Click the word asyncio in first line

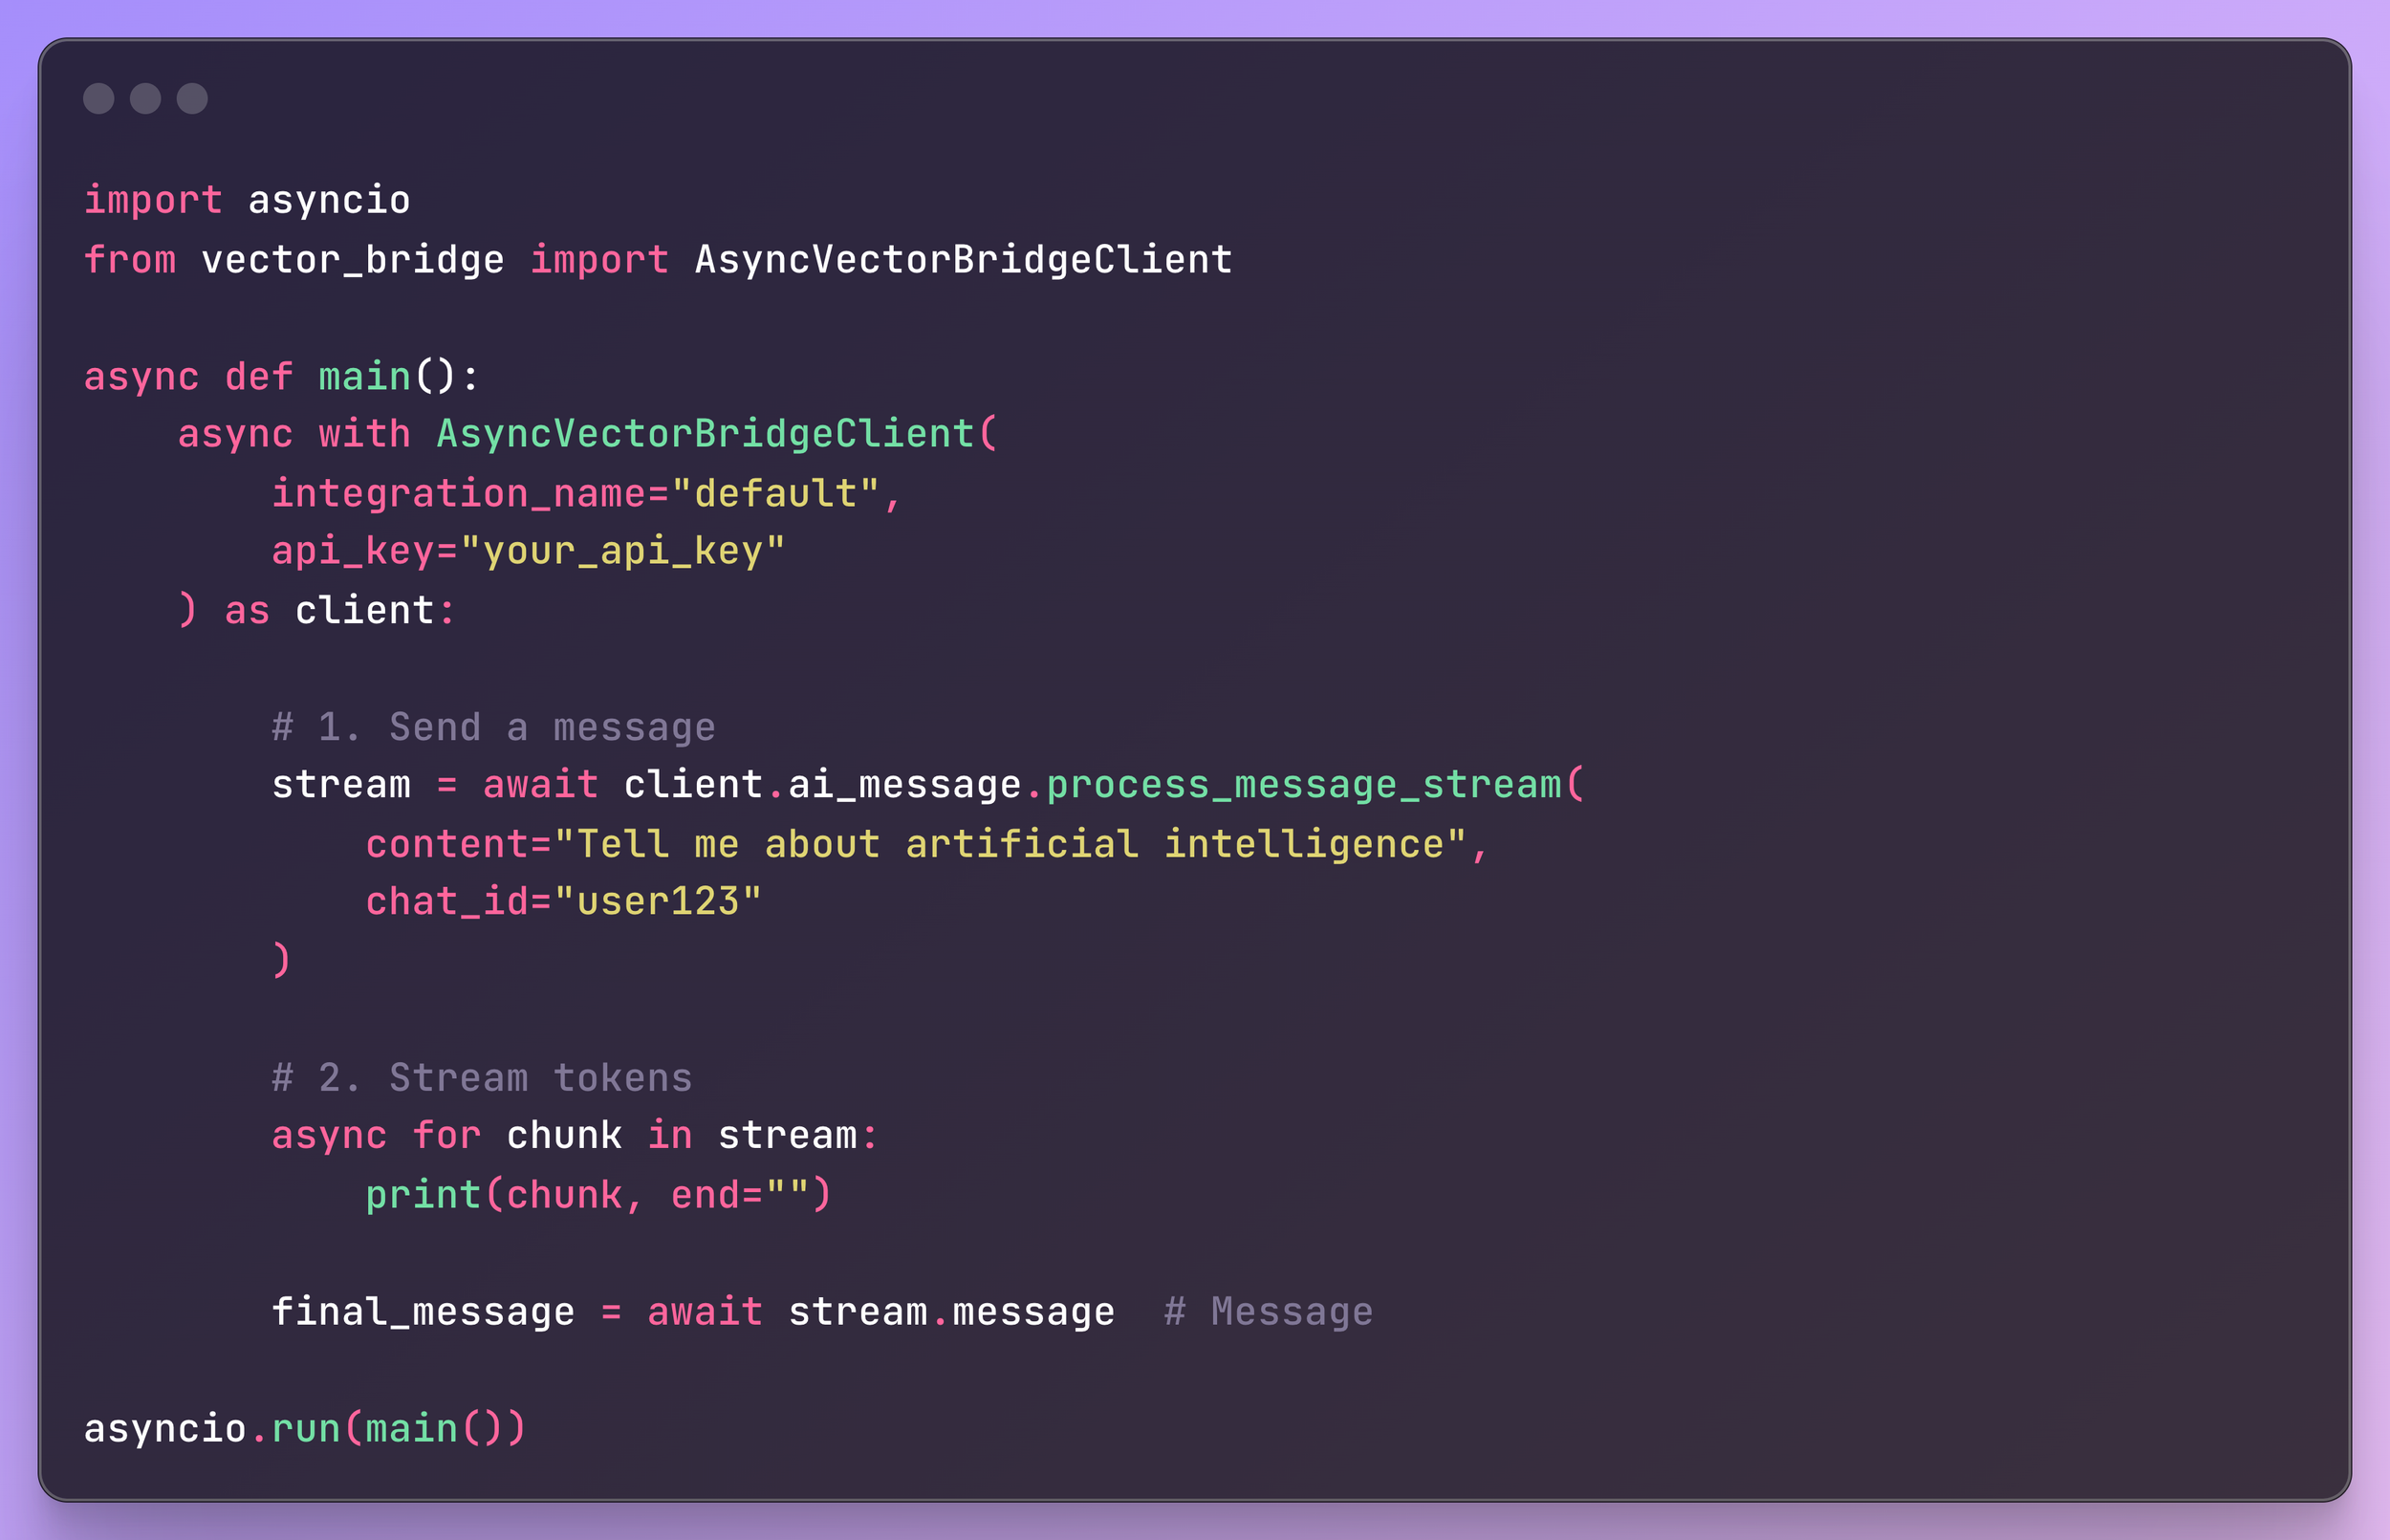click(329, 200)
